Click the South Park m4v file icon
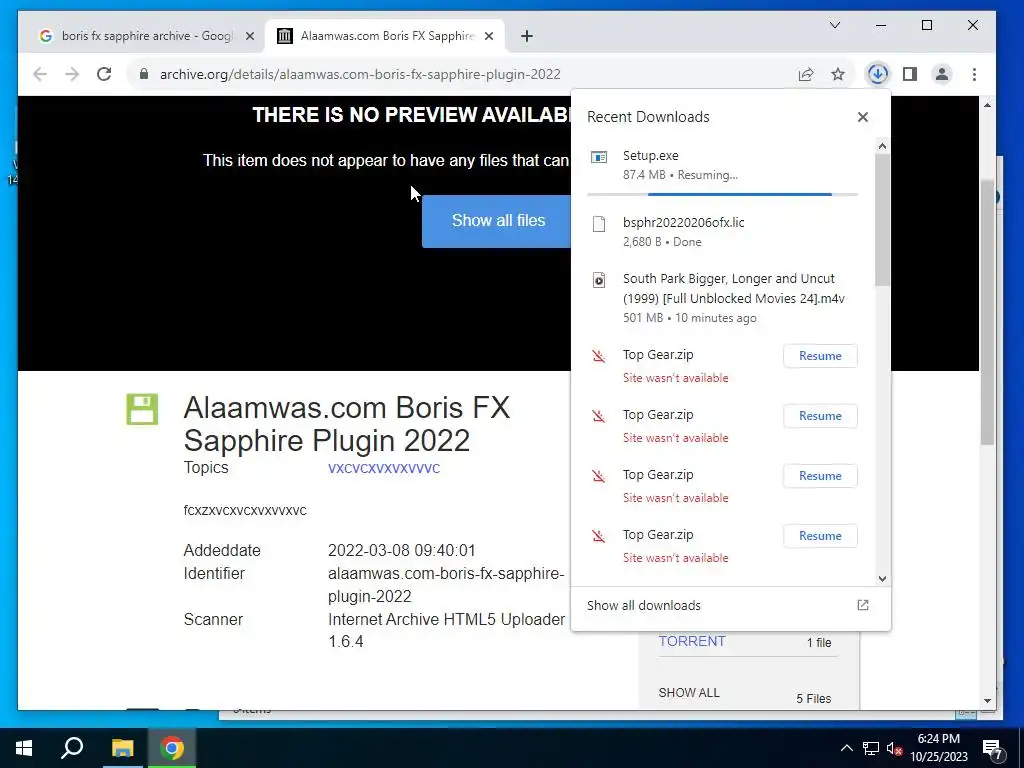The image size is (1024, 768). point(599,280)
